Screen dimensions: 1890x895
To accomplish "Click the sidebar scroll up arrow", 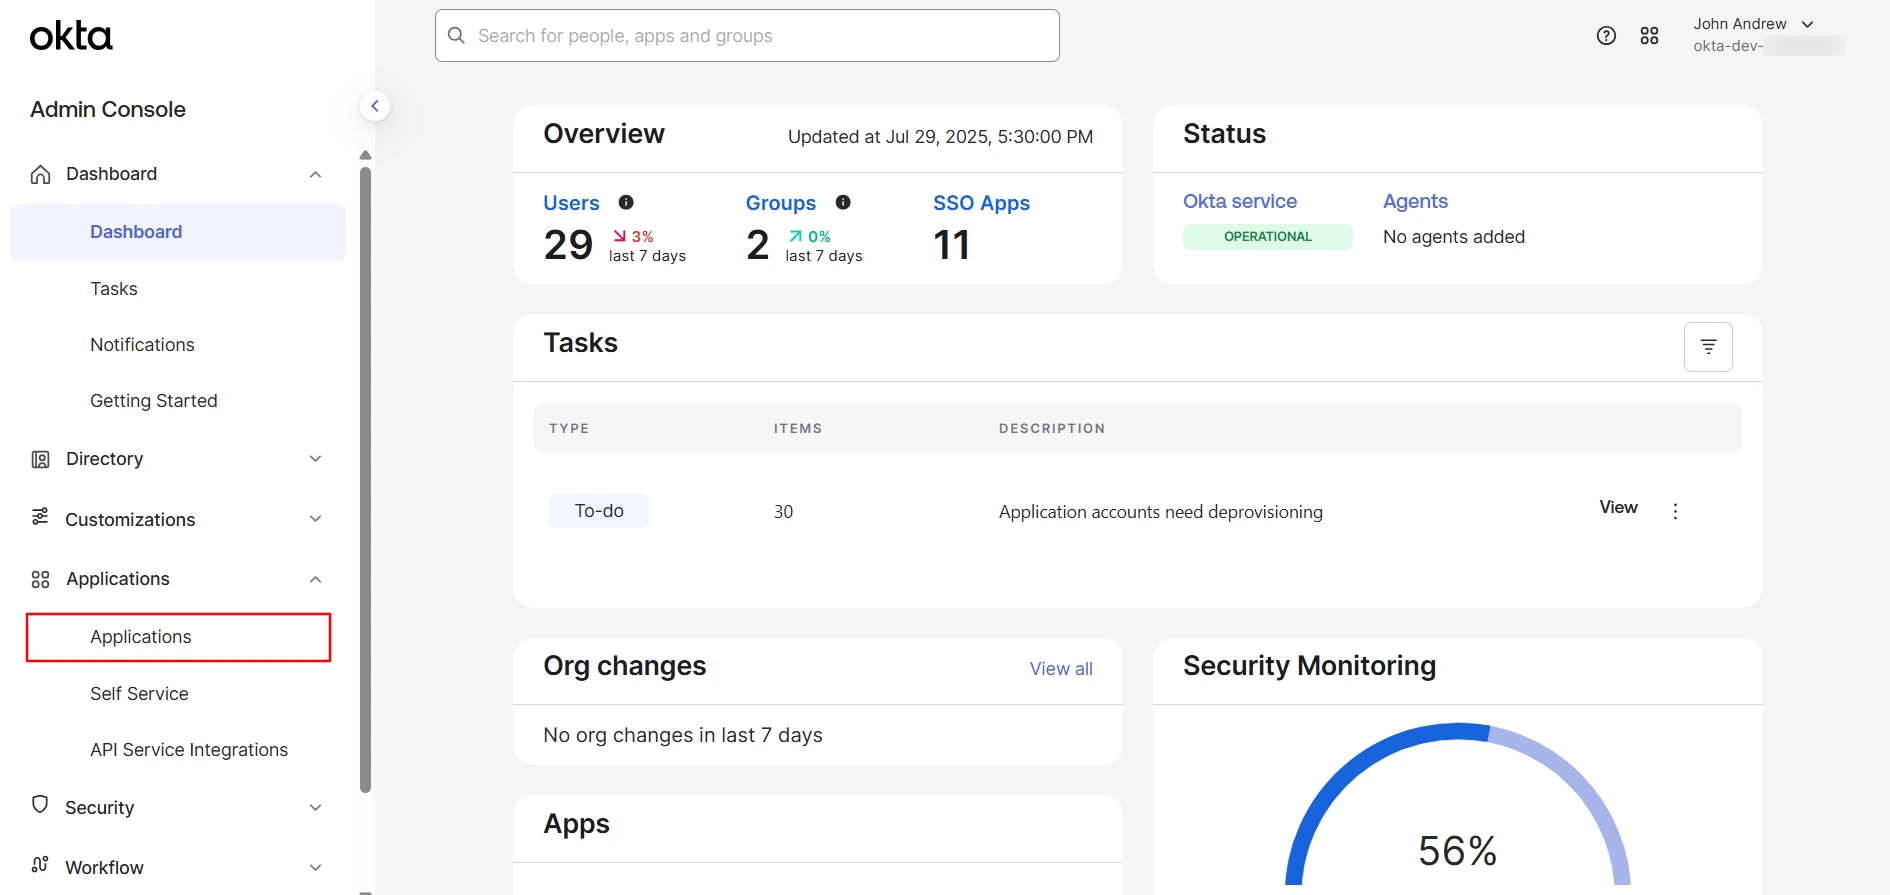I will [x=366, y=155].
